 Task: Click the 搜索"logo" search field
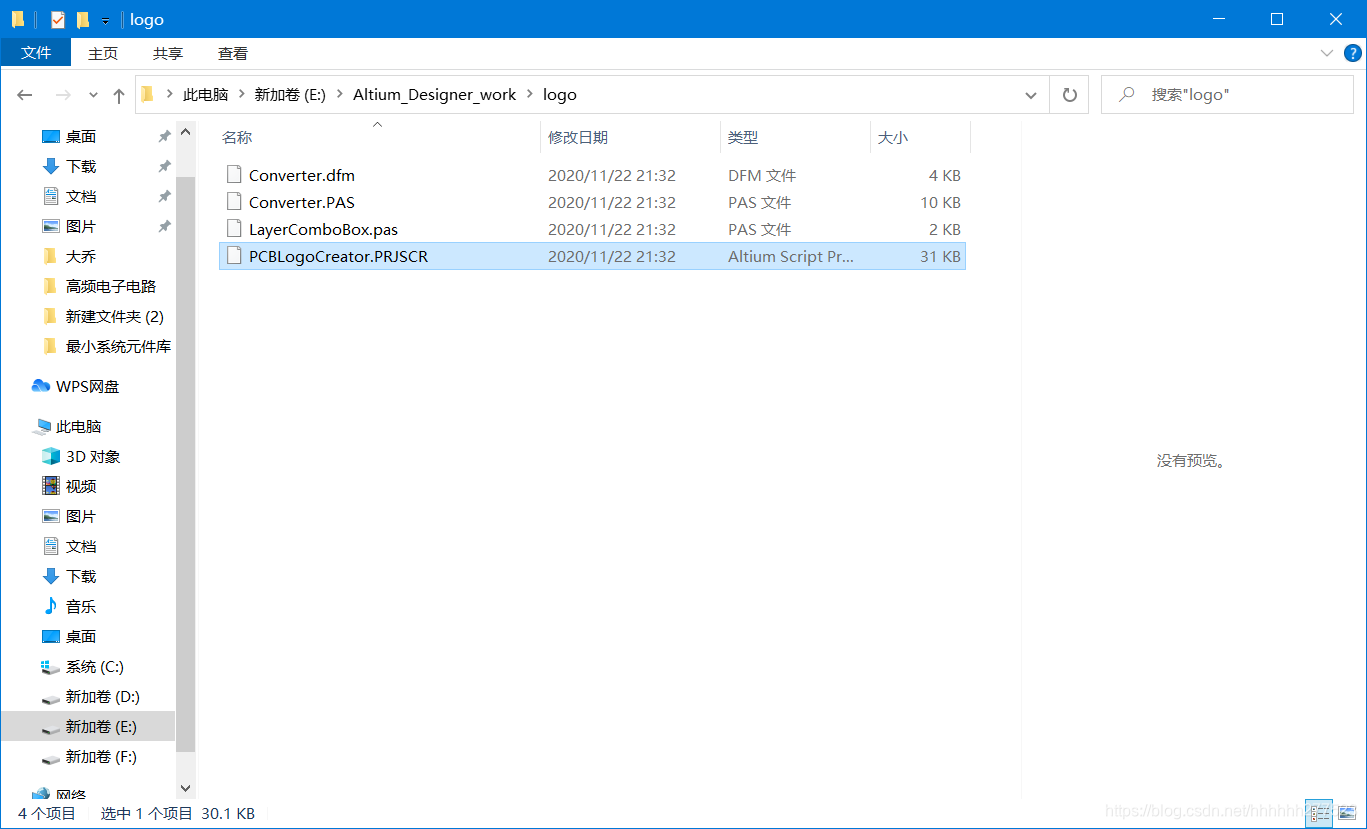1227,95
